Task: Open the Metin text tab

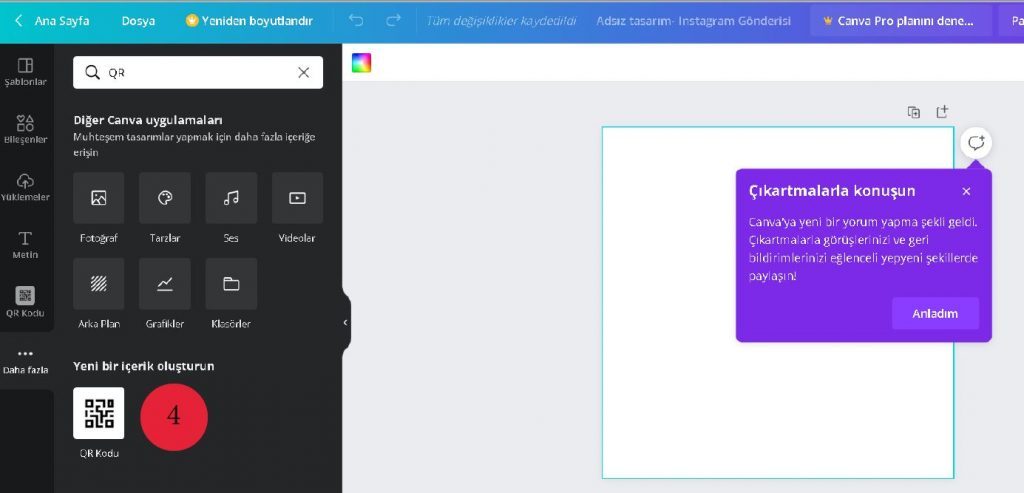Action: point(26,244)
